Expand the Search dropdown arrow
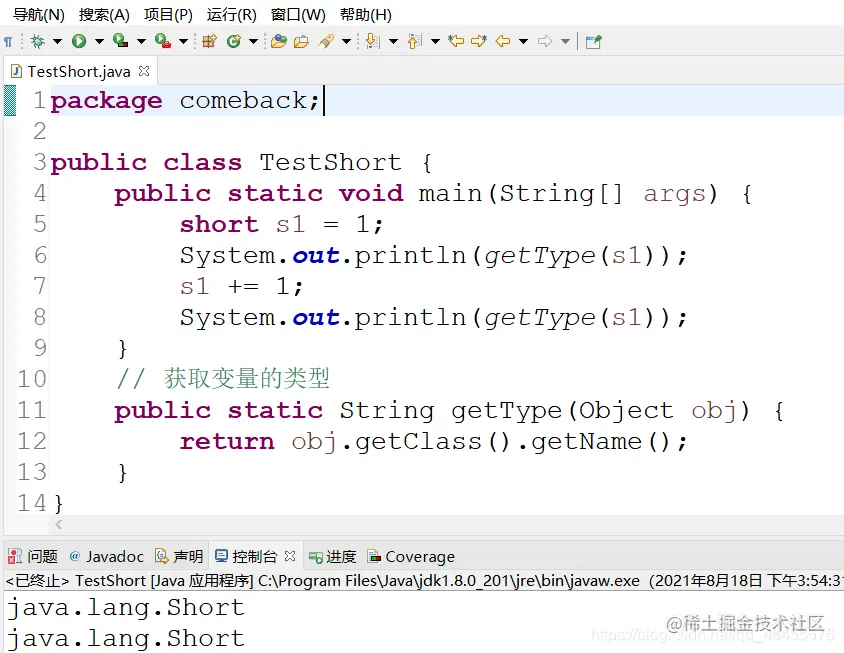Image resolution: width=844 pixels, height=653 pixels. (346, 41)
